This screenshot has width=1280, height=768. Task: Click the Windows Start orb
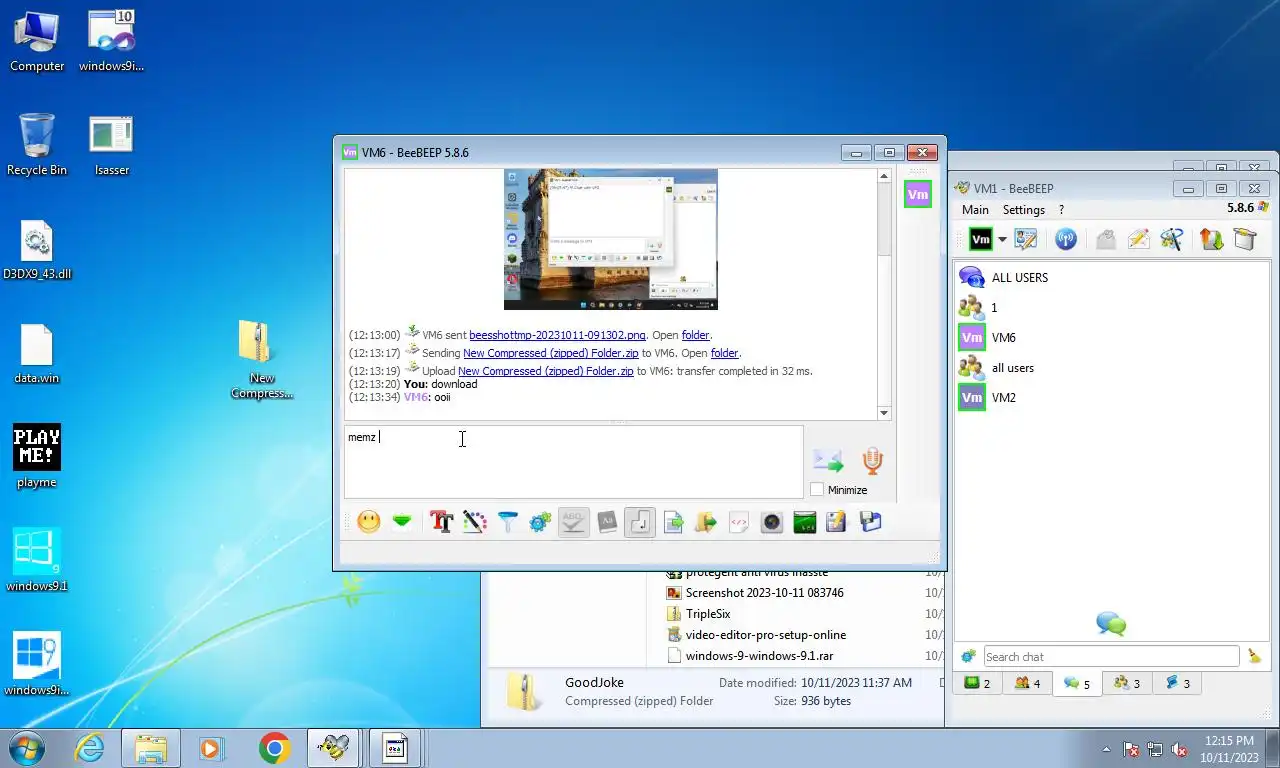pos(26,748)
